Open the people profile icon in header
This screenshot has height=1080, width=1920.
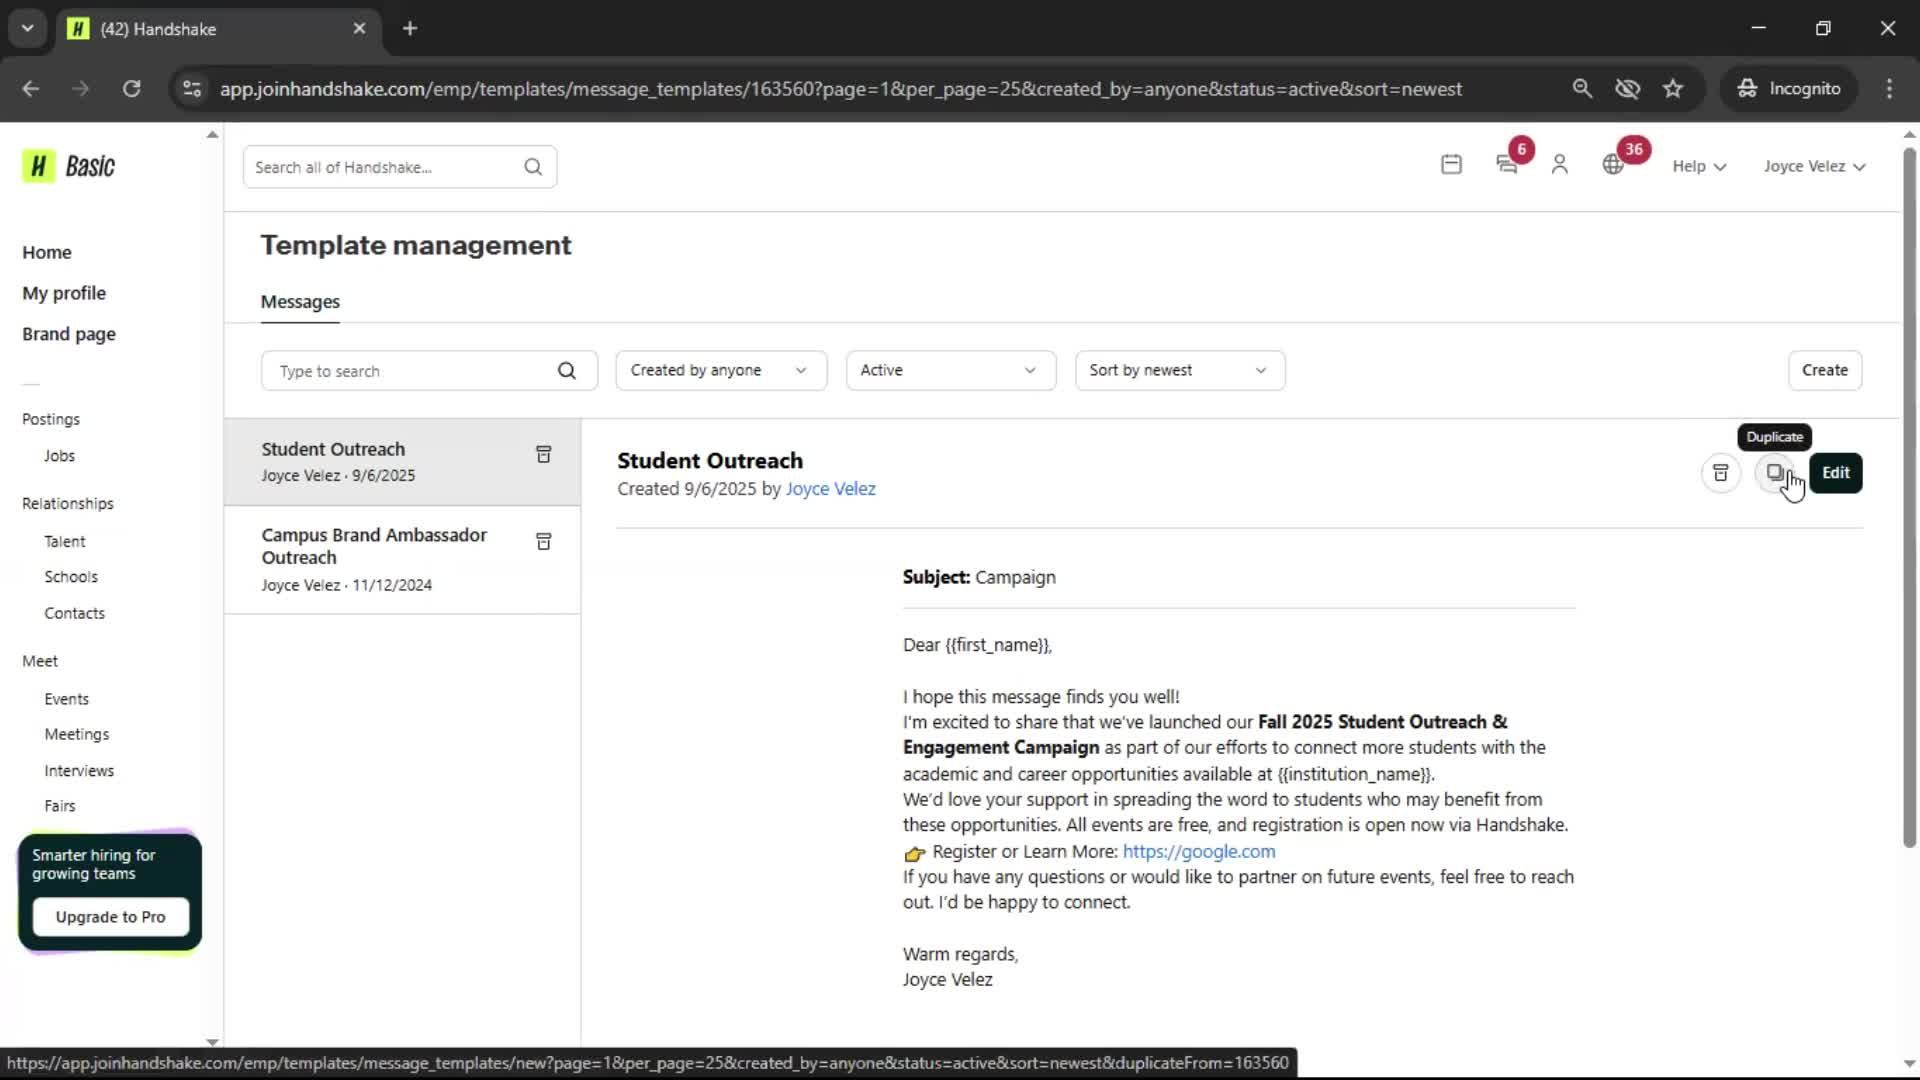[1559, 165]
